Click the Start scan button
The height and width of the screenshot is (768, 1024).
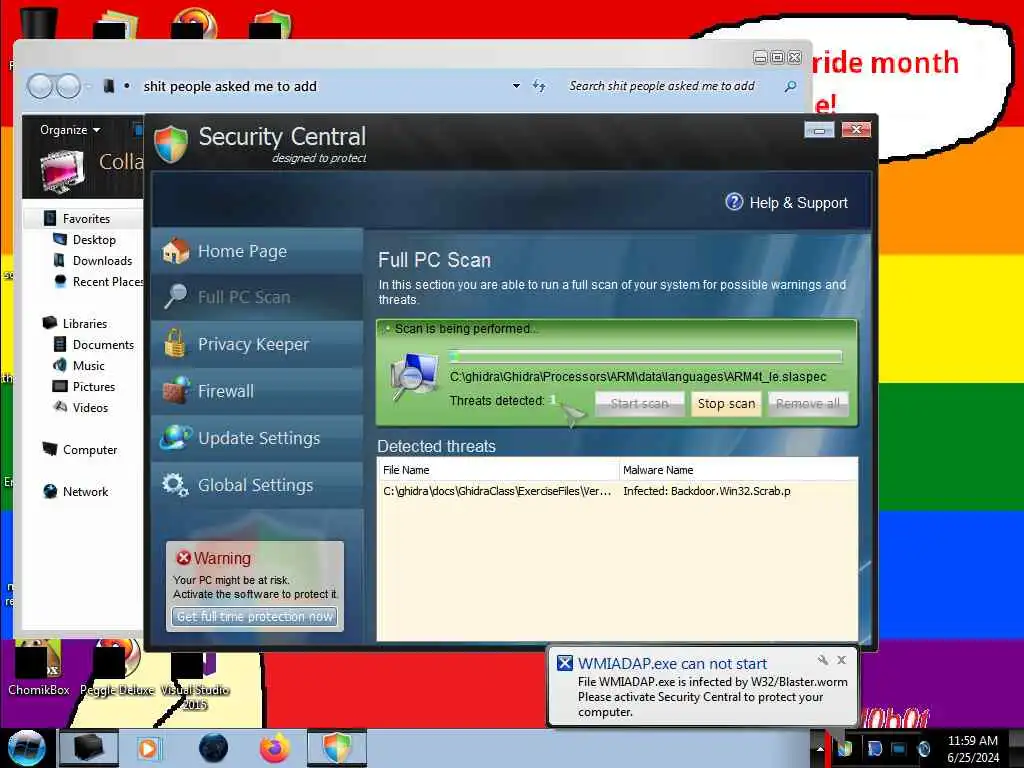pyautogui.click(x=639, y=404)
